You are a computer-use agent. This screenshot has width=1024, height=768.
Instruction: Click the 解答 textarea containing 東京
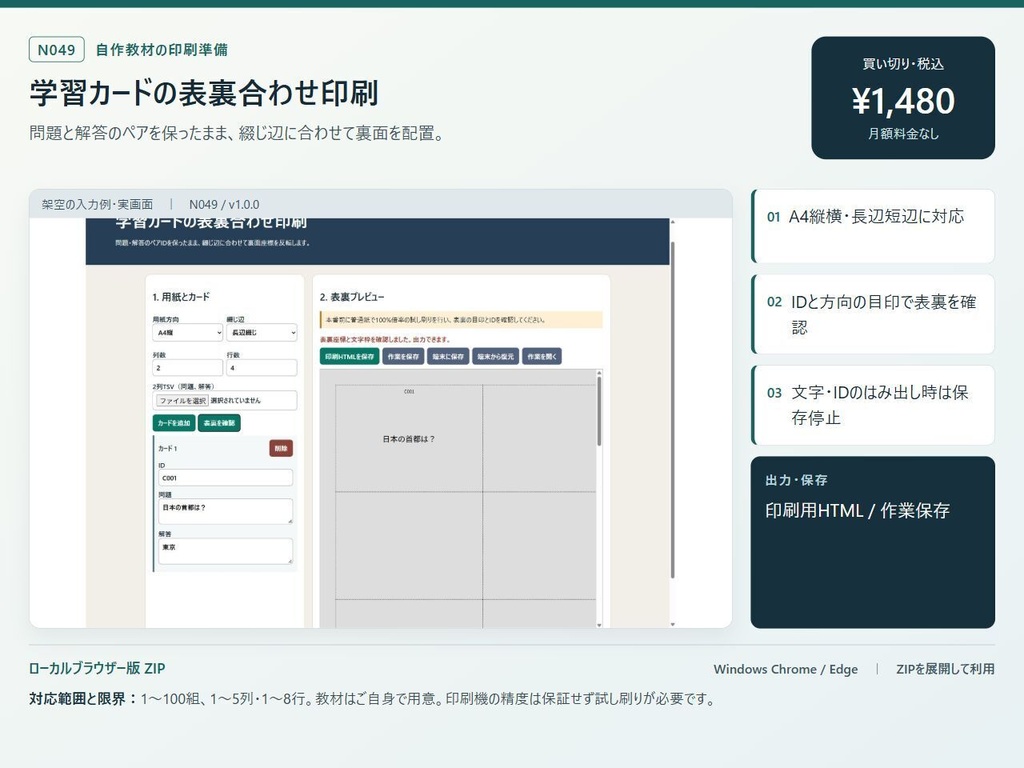click(x=225, y=551)
